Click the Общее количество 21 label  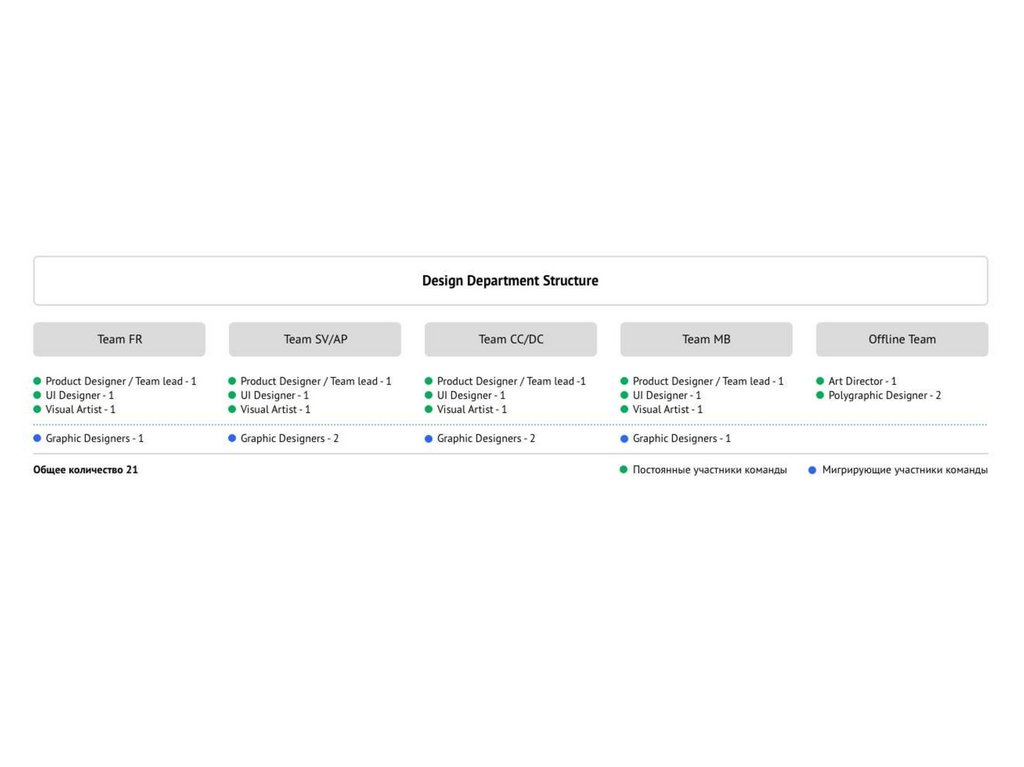point(85,470)
